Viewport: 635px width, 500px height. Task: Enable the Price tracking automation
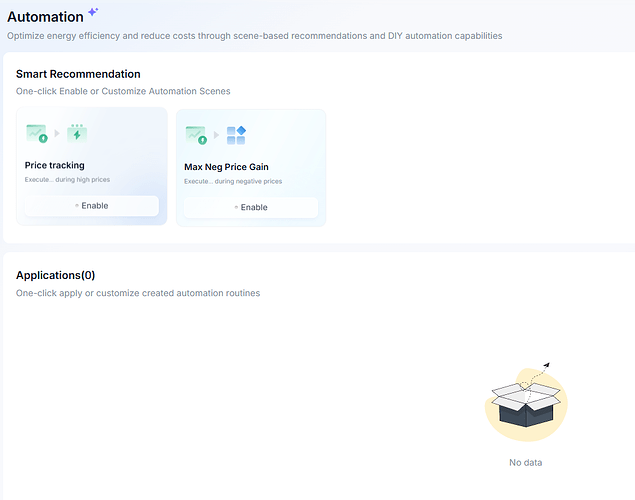[92, 206]
